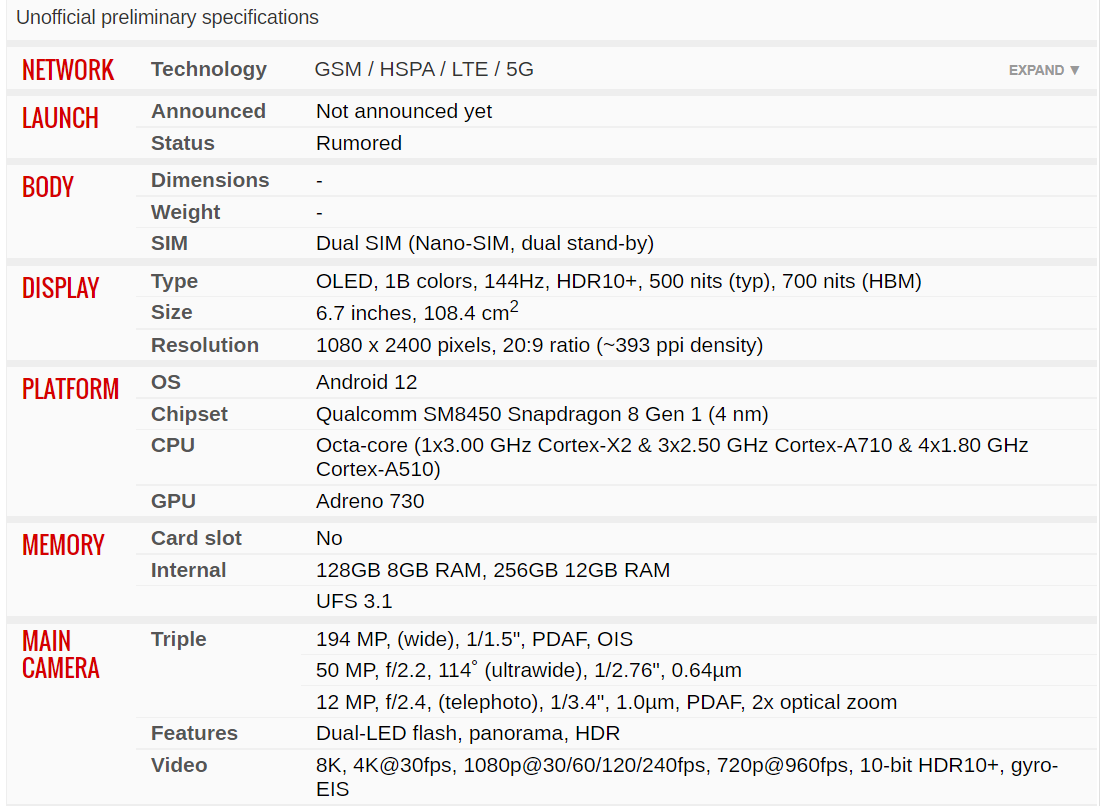Expand the Network specifications section

[x=1043, y=70]
